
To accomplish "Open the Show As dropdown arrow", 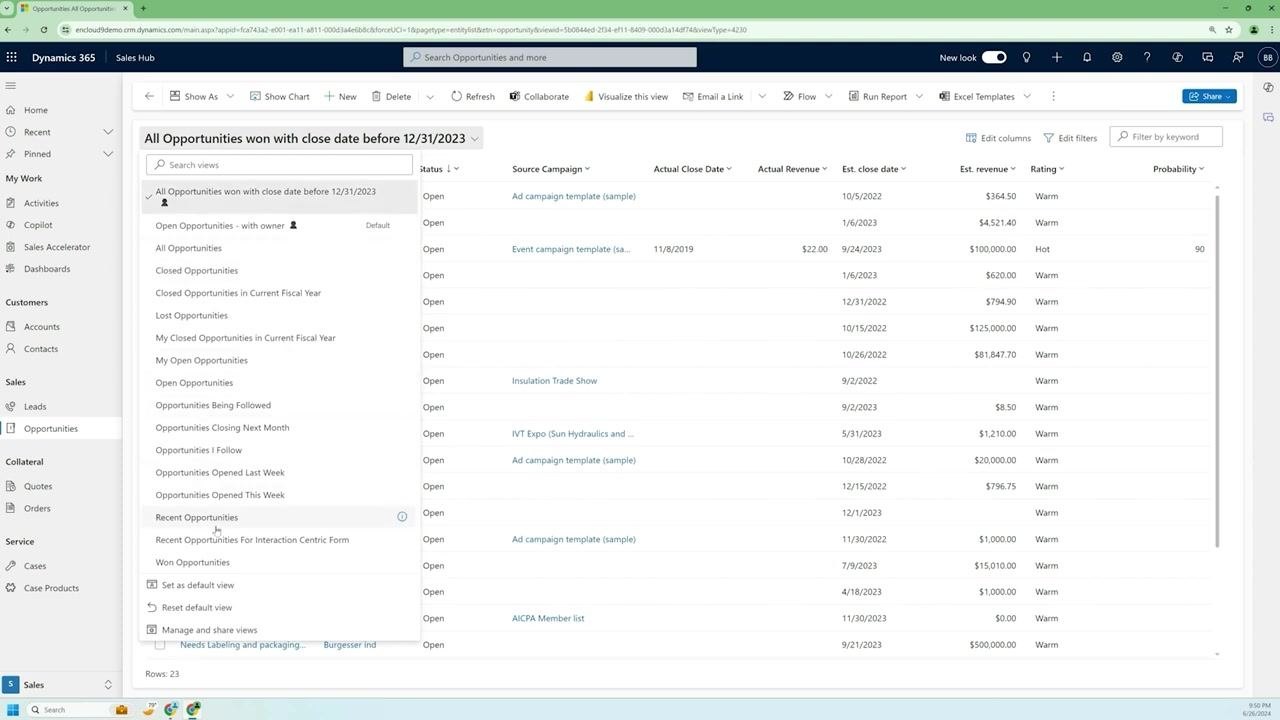I will [230, 96].
